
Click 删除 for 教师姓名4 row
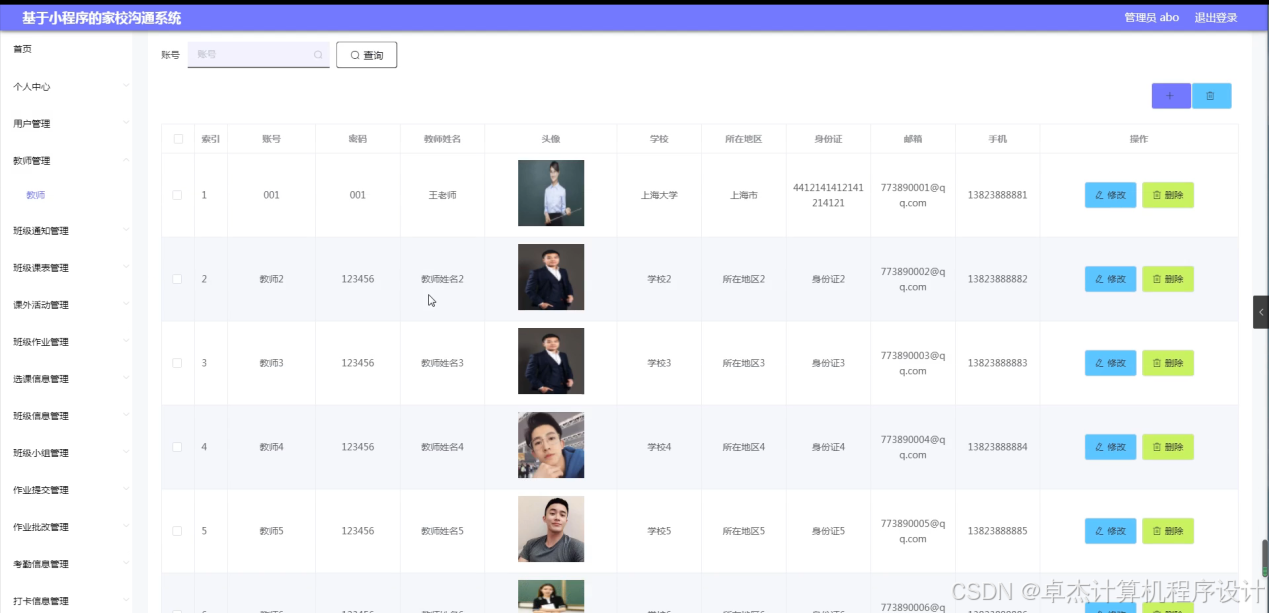click(1168, 447)
